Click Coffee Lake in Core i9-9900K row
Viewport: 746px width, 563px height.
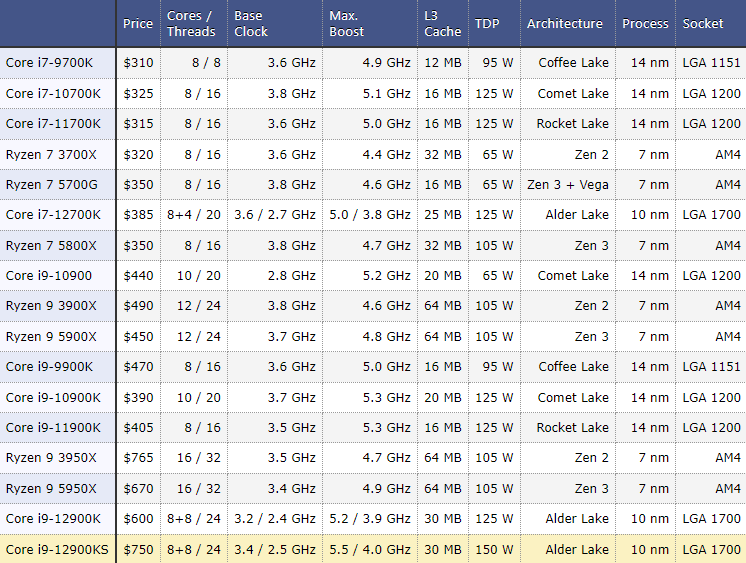(x=574, y=366)
